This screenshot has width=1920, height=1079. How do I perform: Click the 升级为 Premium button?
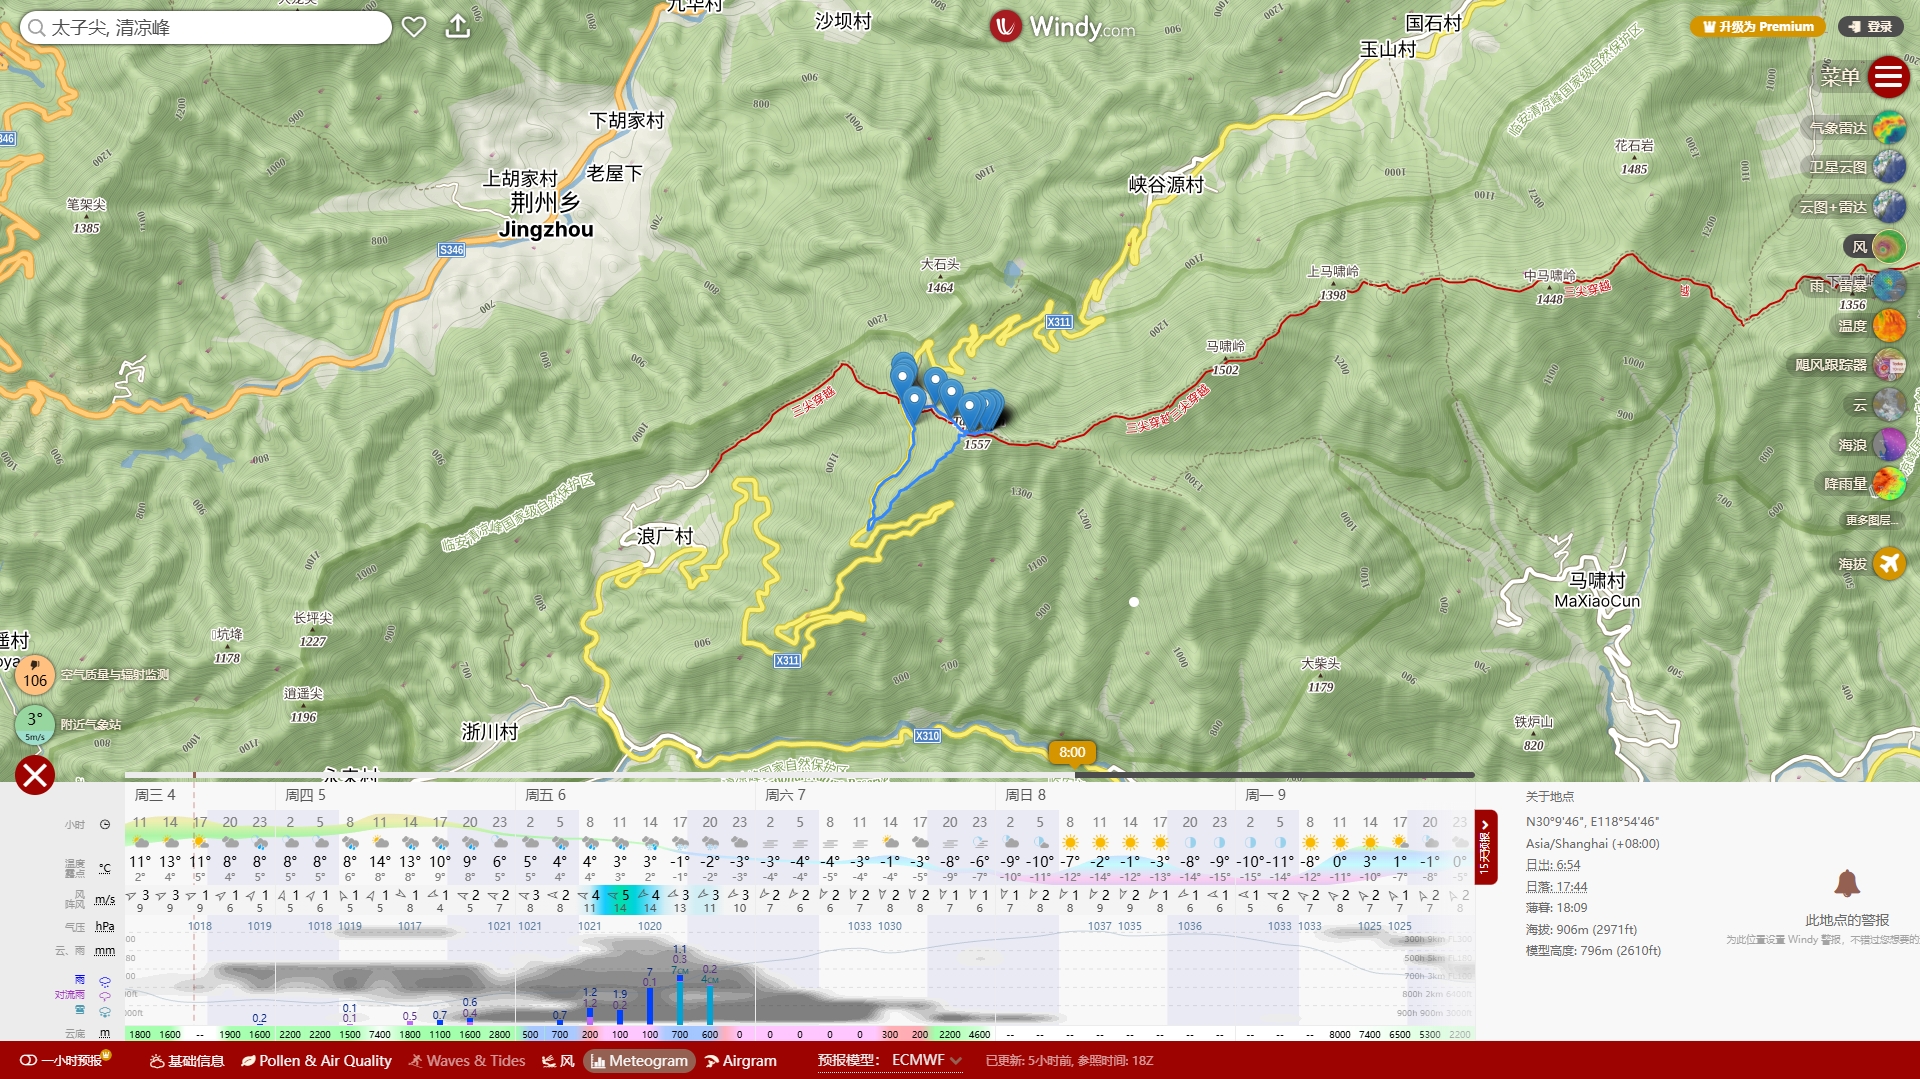(1757, 27)
